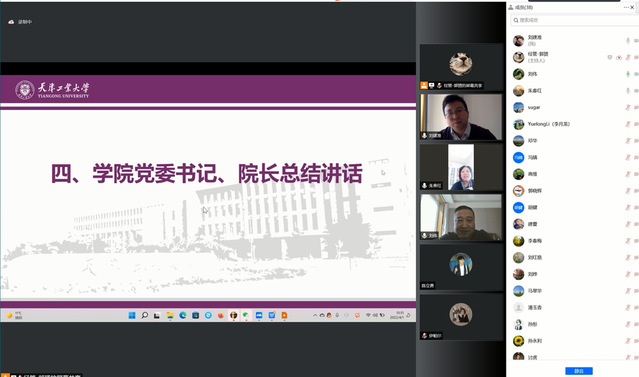This screenshot has width=639, height=377.
Task: Toggle sugar's muted microphone icon
Action: pos(628,108)
